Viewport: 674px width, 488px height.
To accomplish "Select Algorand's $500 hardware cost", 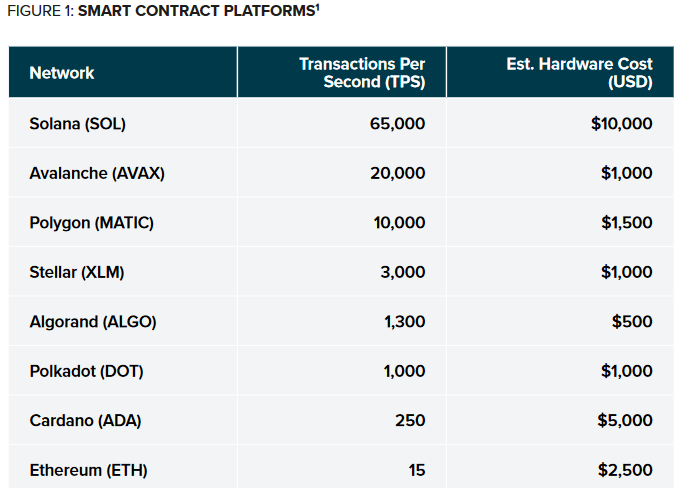I will [633, 322].
